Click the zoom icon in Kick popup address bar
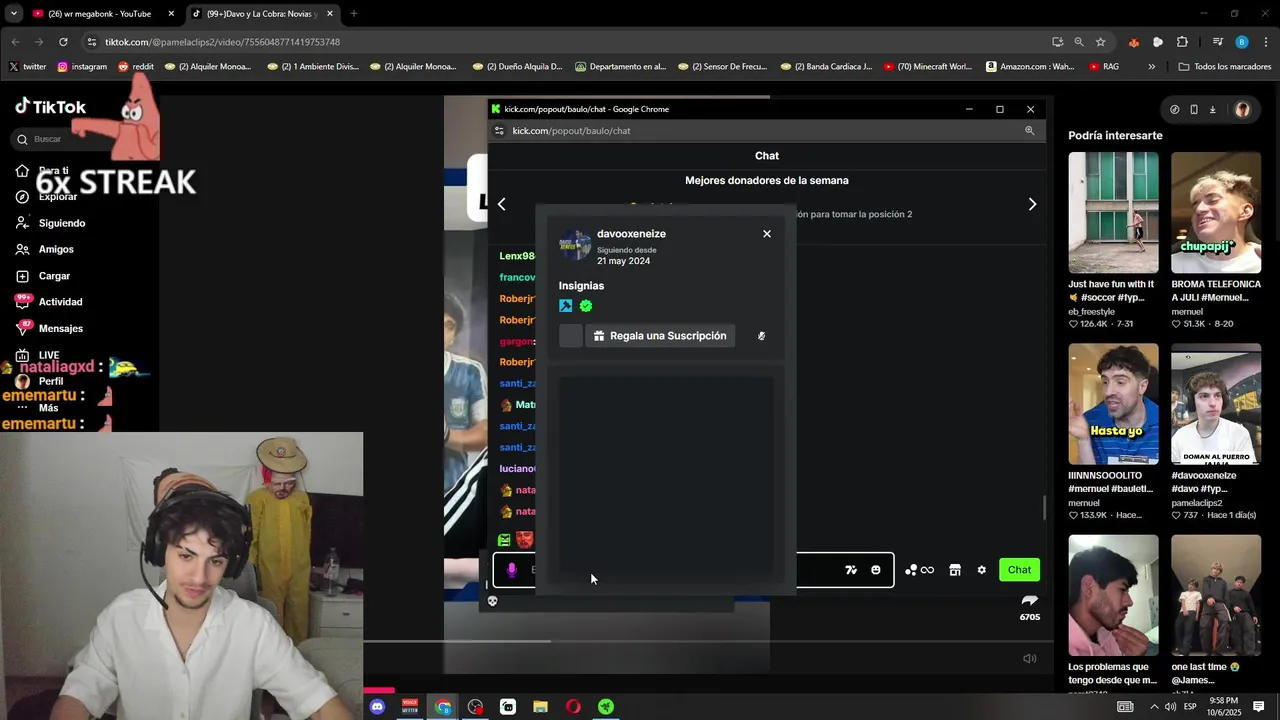 point(1029,131)
